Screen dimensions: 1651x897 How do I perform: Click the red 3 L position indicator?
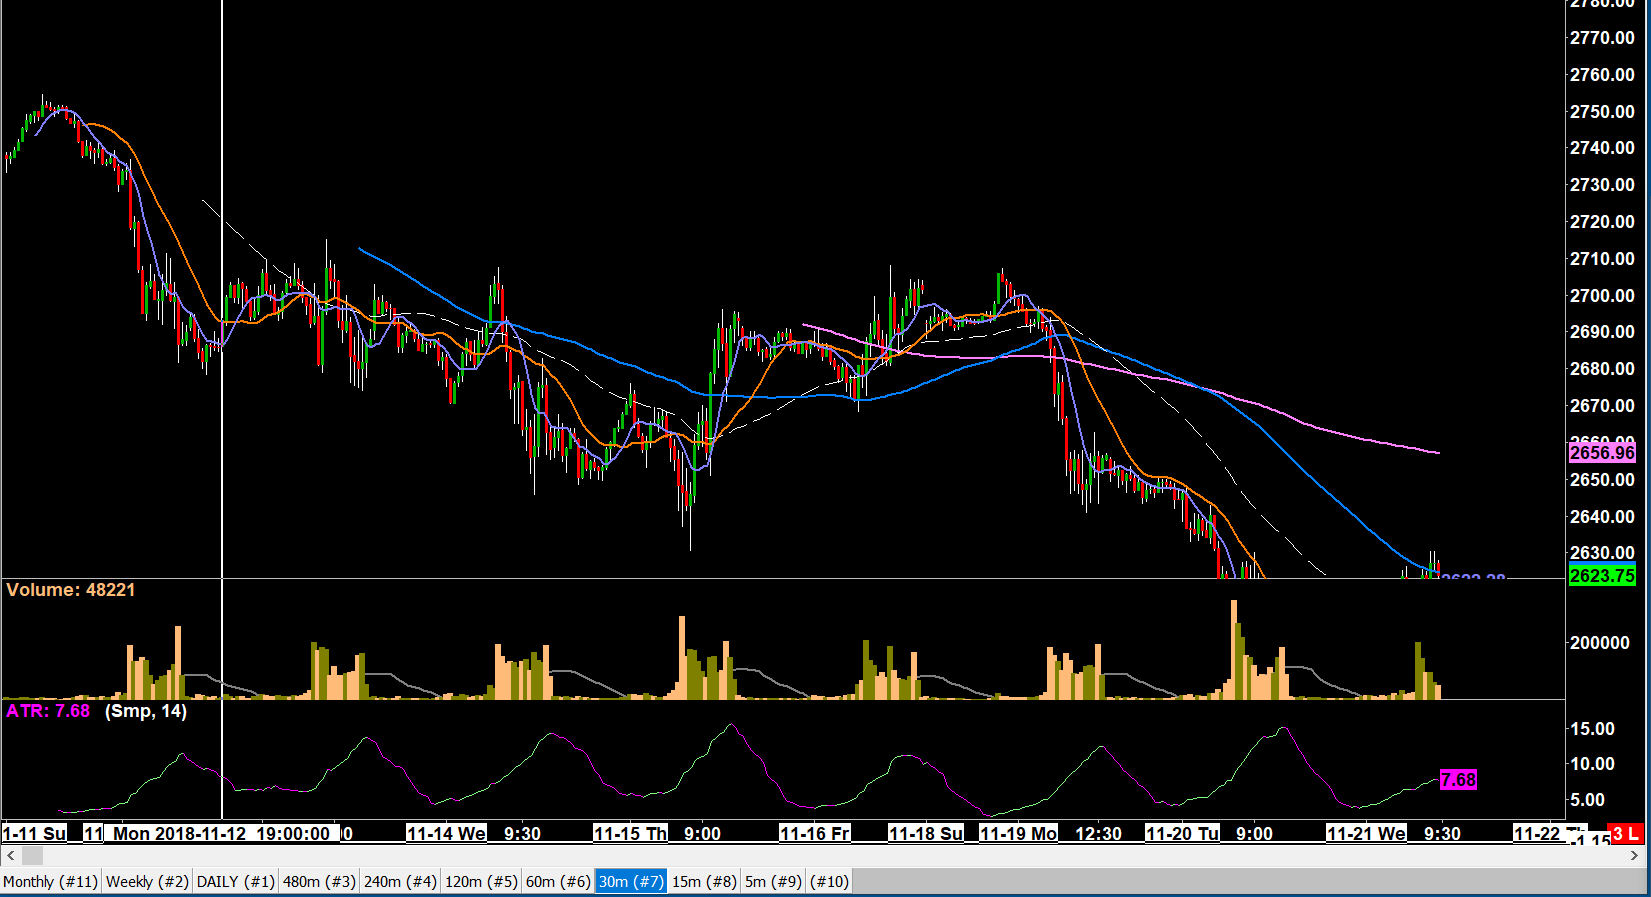[x=1626, y=833]
